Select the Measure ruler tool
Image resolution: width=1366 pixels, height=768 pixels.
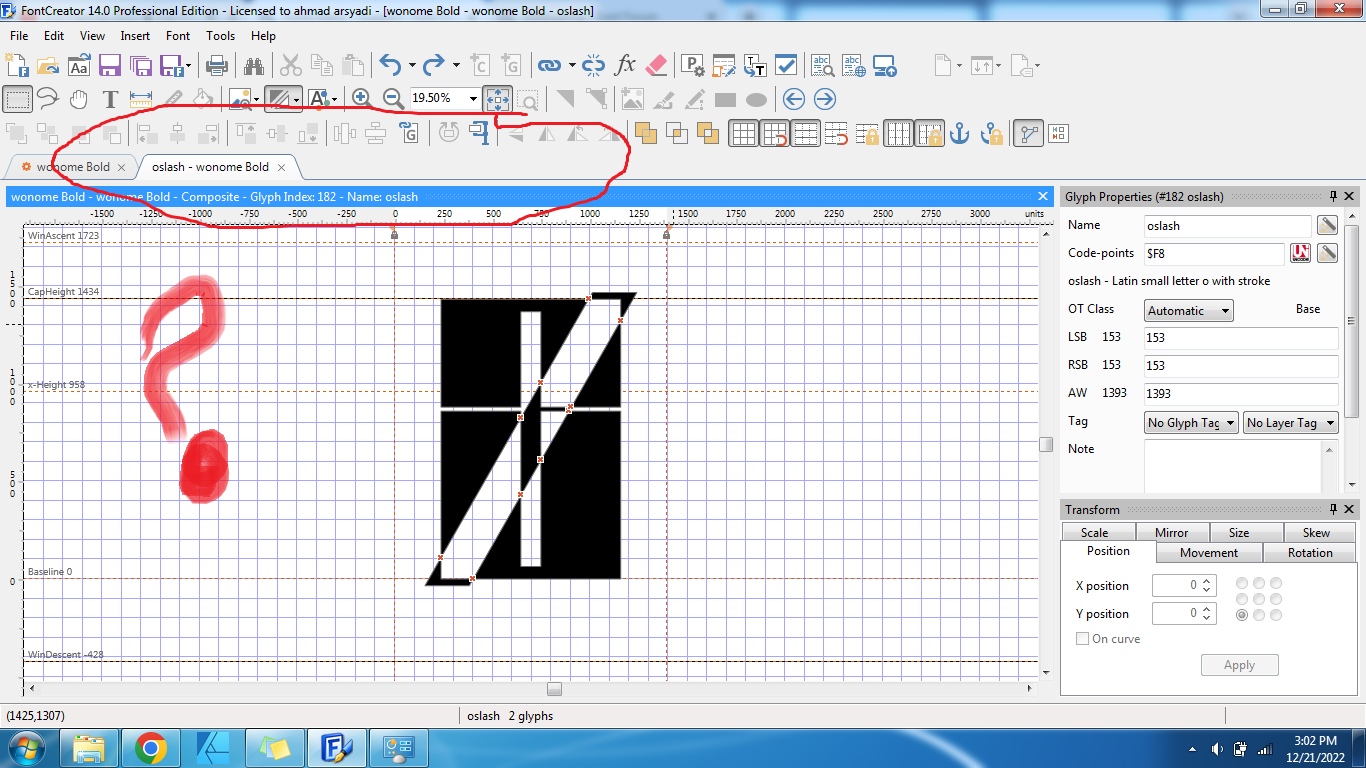click(x=141, y=99)
